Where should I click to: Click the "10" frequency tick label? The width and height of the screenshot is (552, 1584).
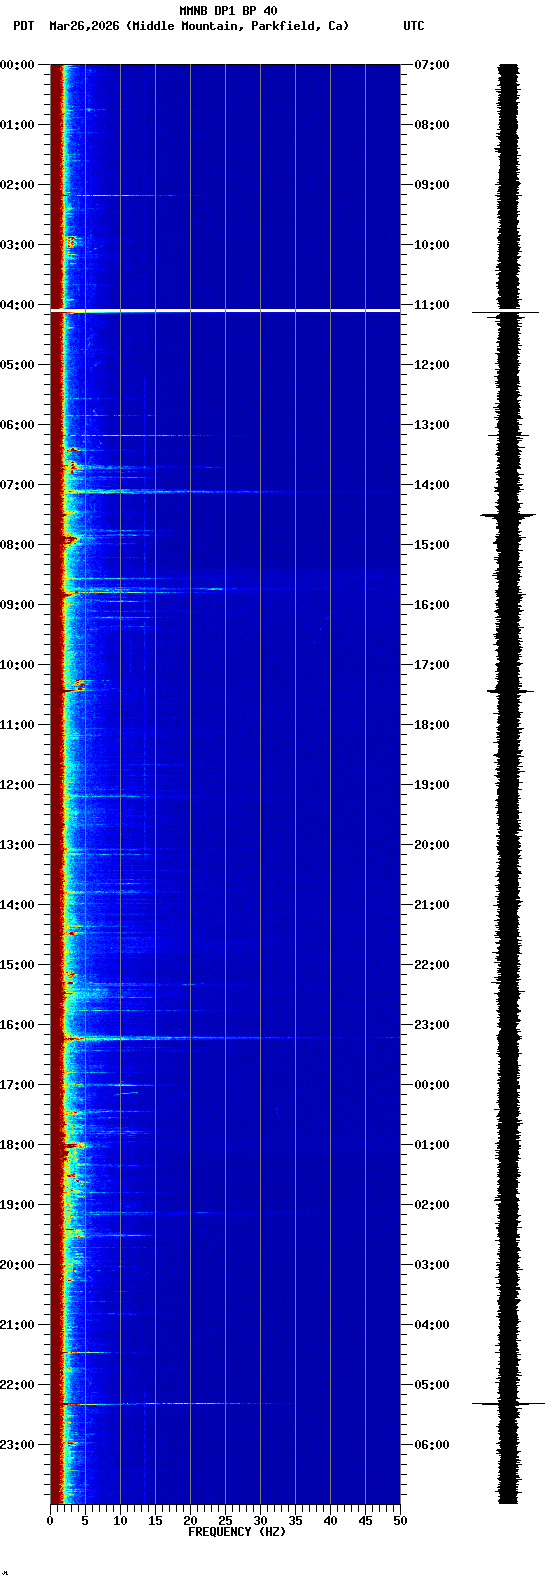click(x=120, y=1521)
